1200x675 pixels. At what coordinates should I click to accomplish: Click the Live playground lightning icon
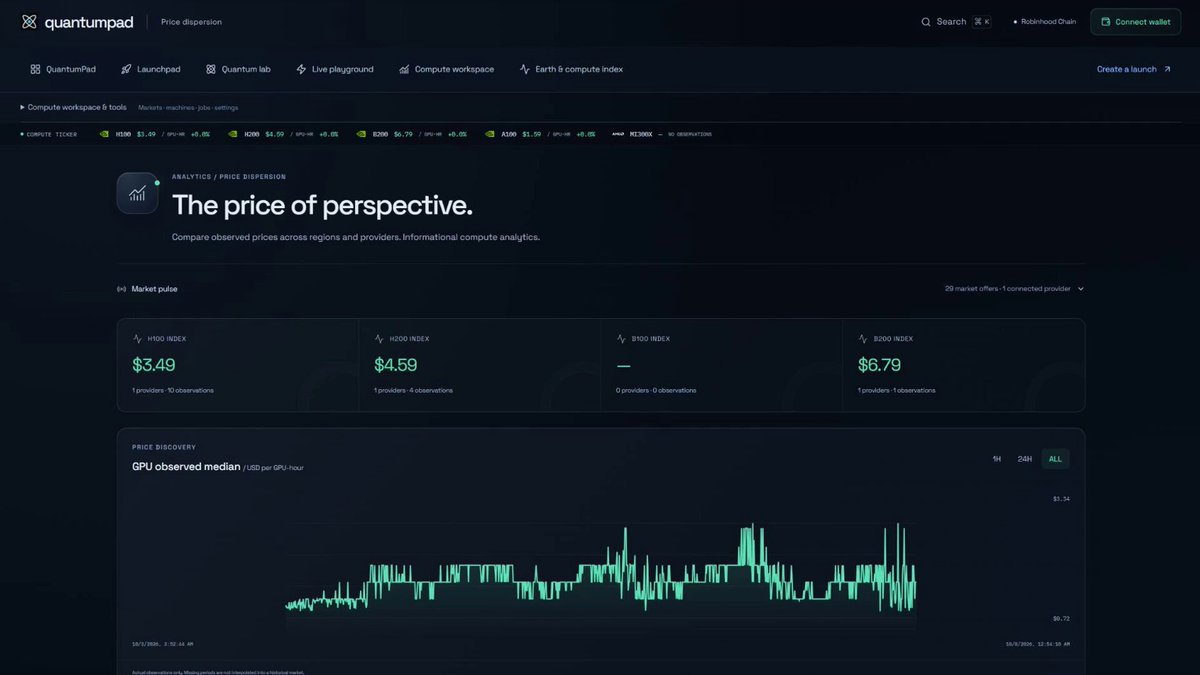click(301, 69)
